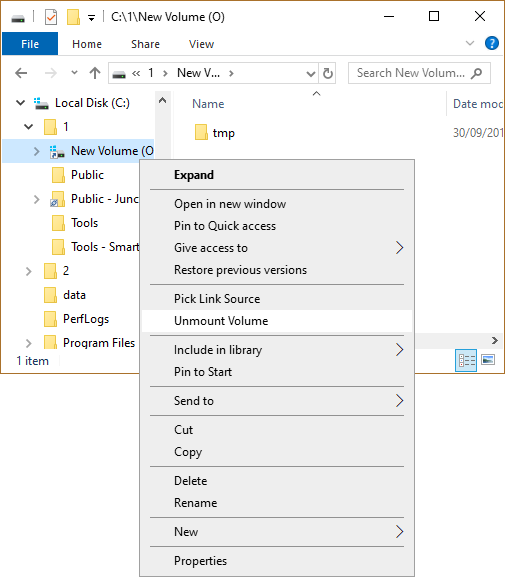Open the View ribbon tab
Viewport: 505px width, 577px height.
(x=201, y=44)
